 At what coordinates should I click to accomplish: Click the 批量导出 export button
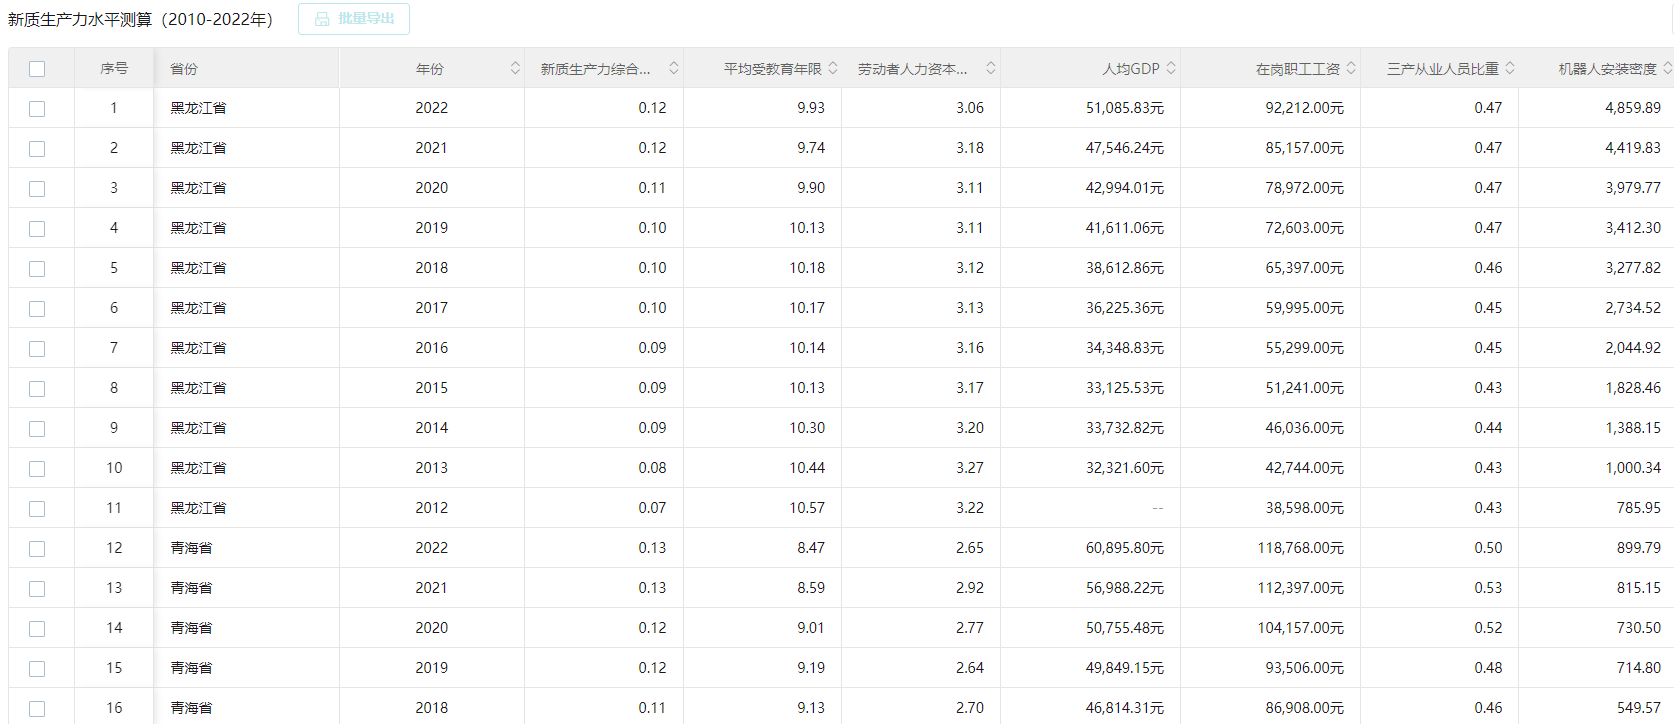[x=354, y=19]
